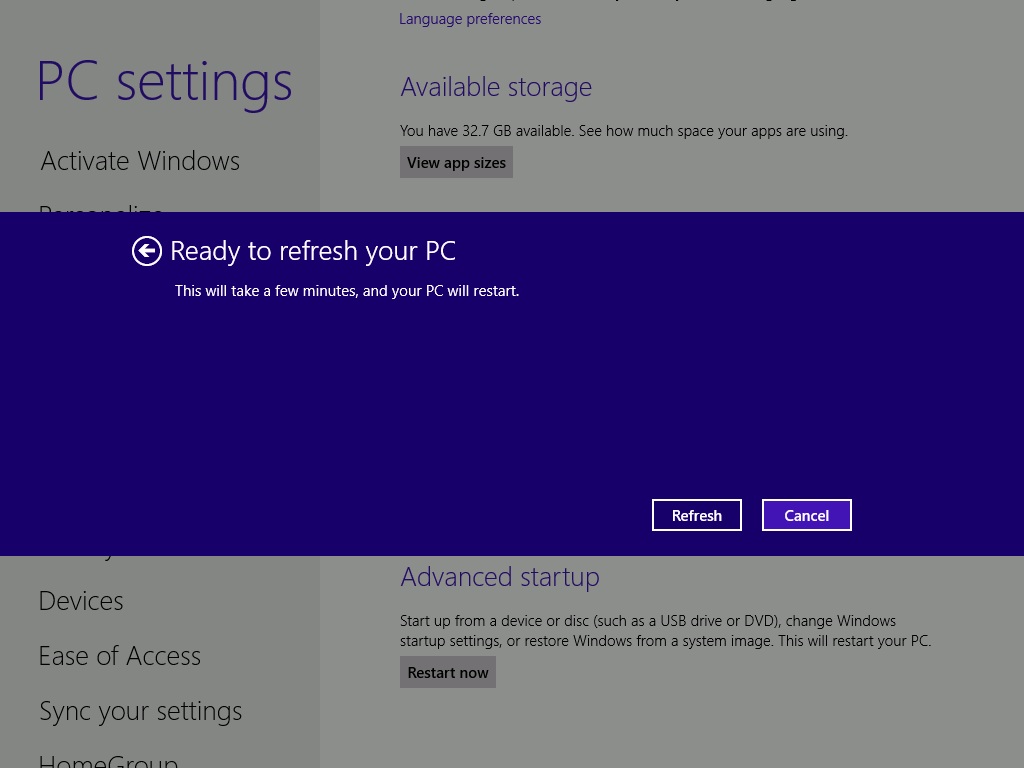This screenshot has width=1024, height=768.
Task: Open View app sizes
Action: [456, 161]
